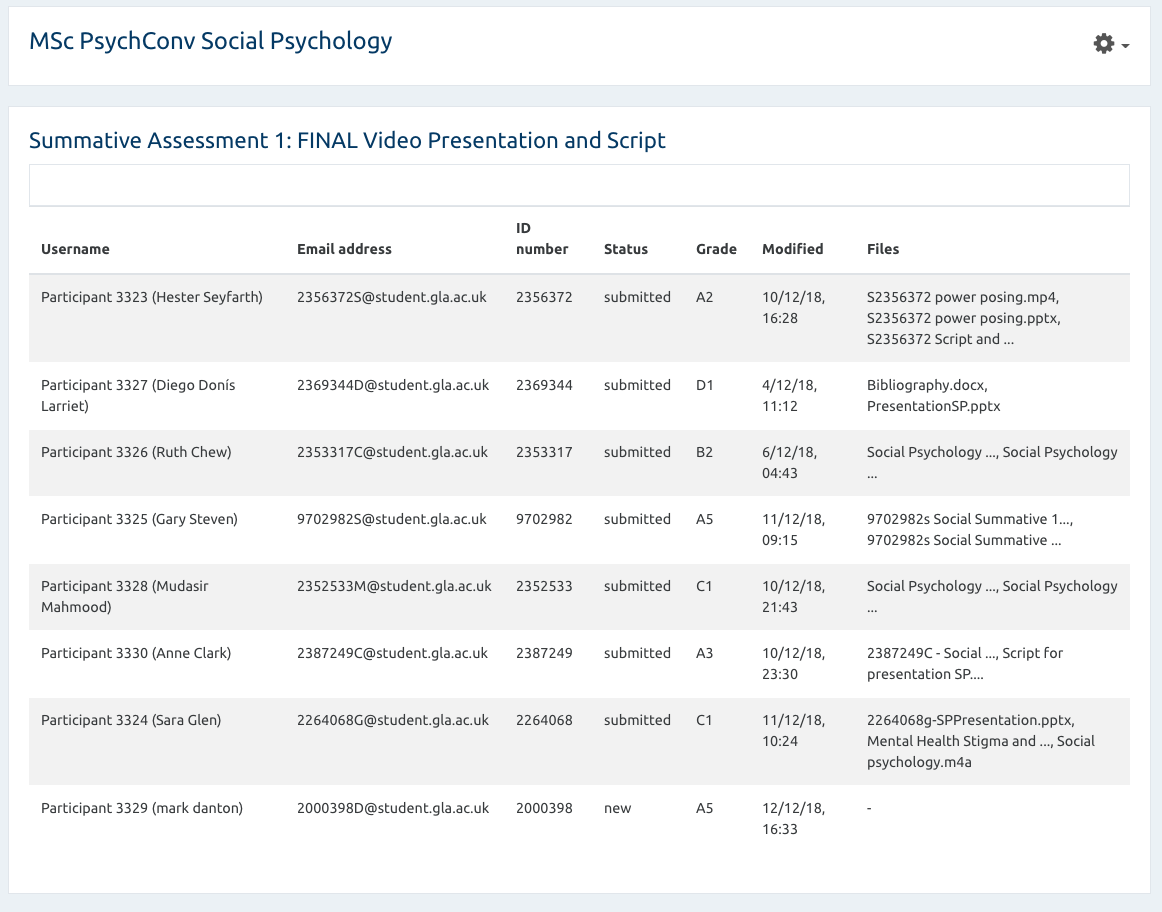Sort by Email address column header
The image size is (1162, 912).
coord(344,249)
